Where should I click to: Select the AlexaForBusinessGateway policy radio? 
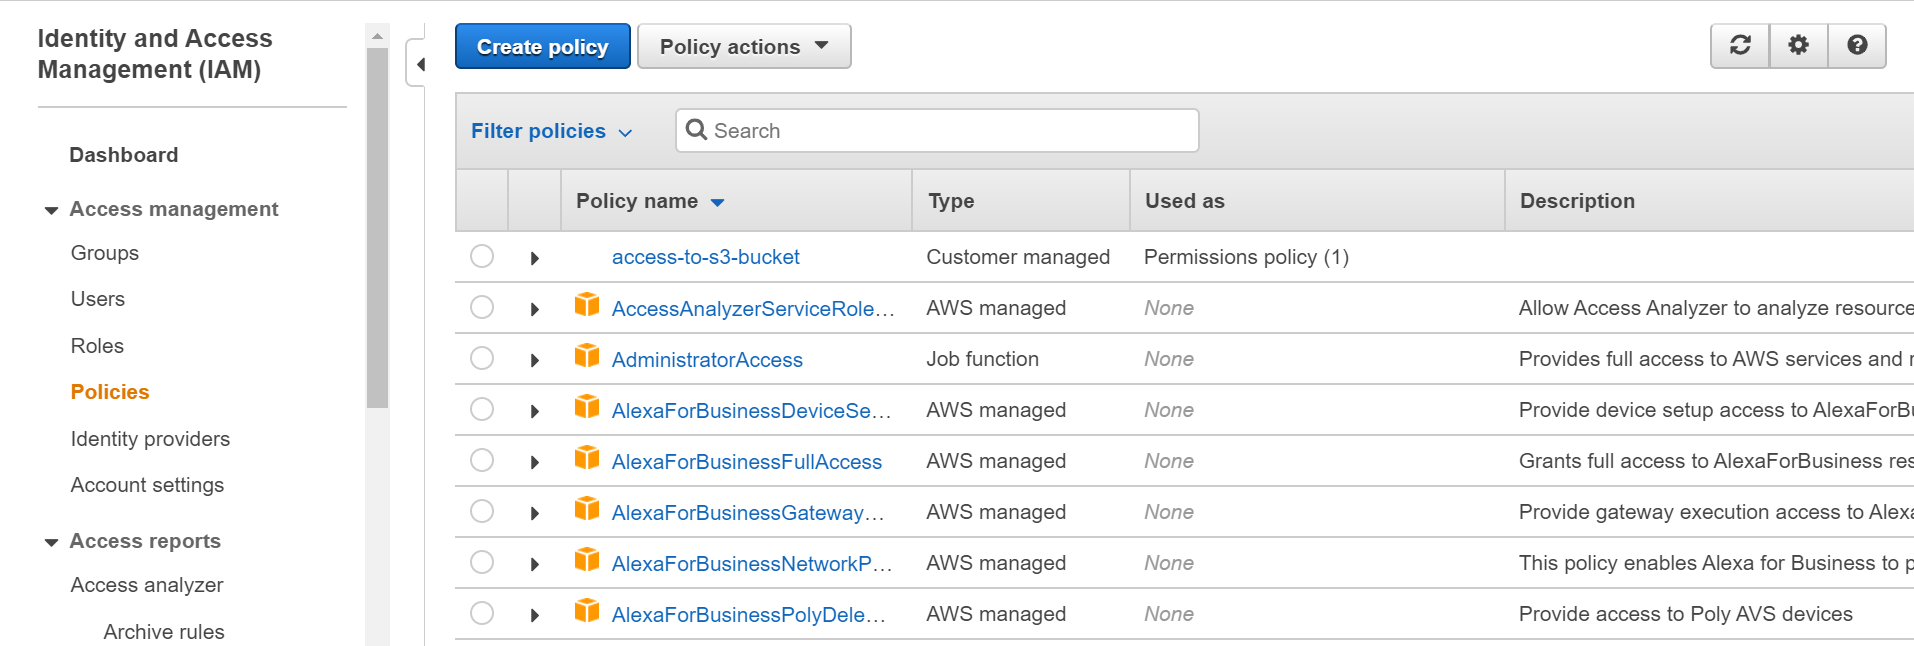(x=482, y=511)
